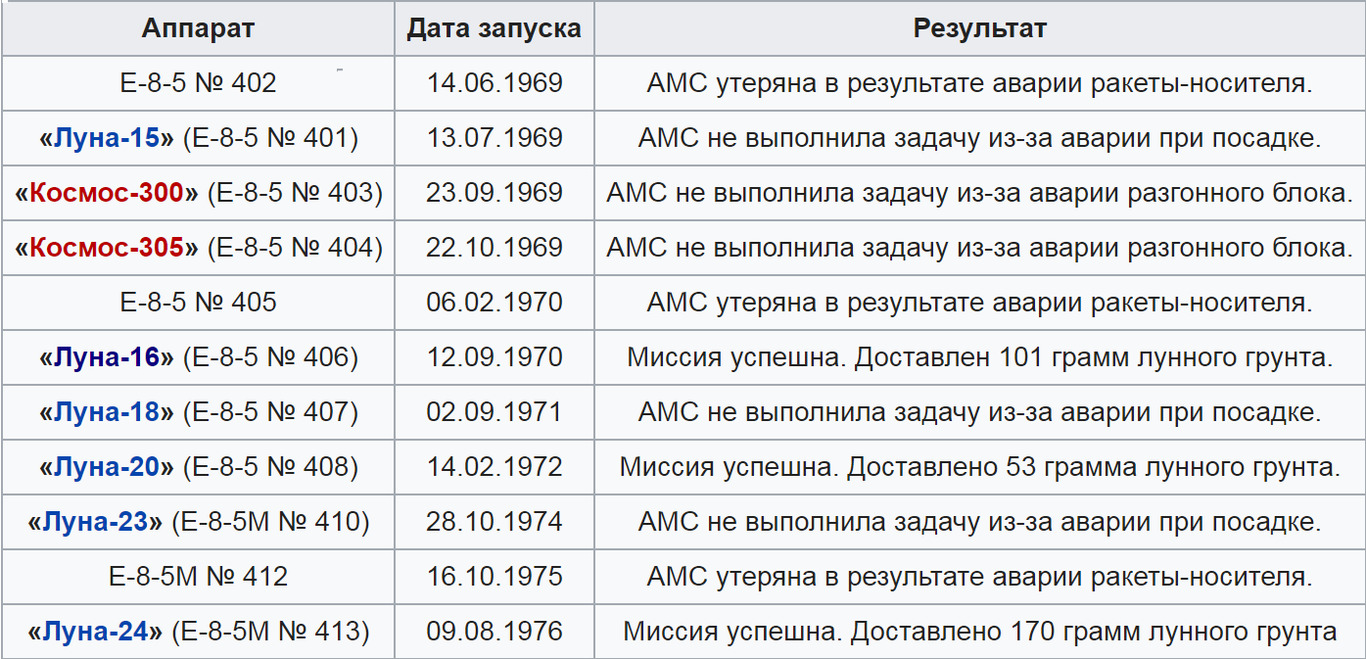
Task: Click the Аппарат column header
Action: (x=198, y=28)
